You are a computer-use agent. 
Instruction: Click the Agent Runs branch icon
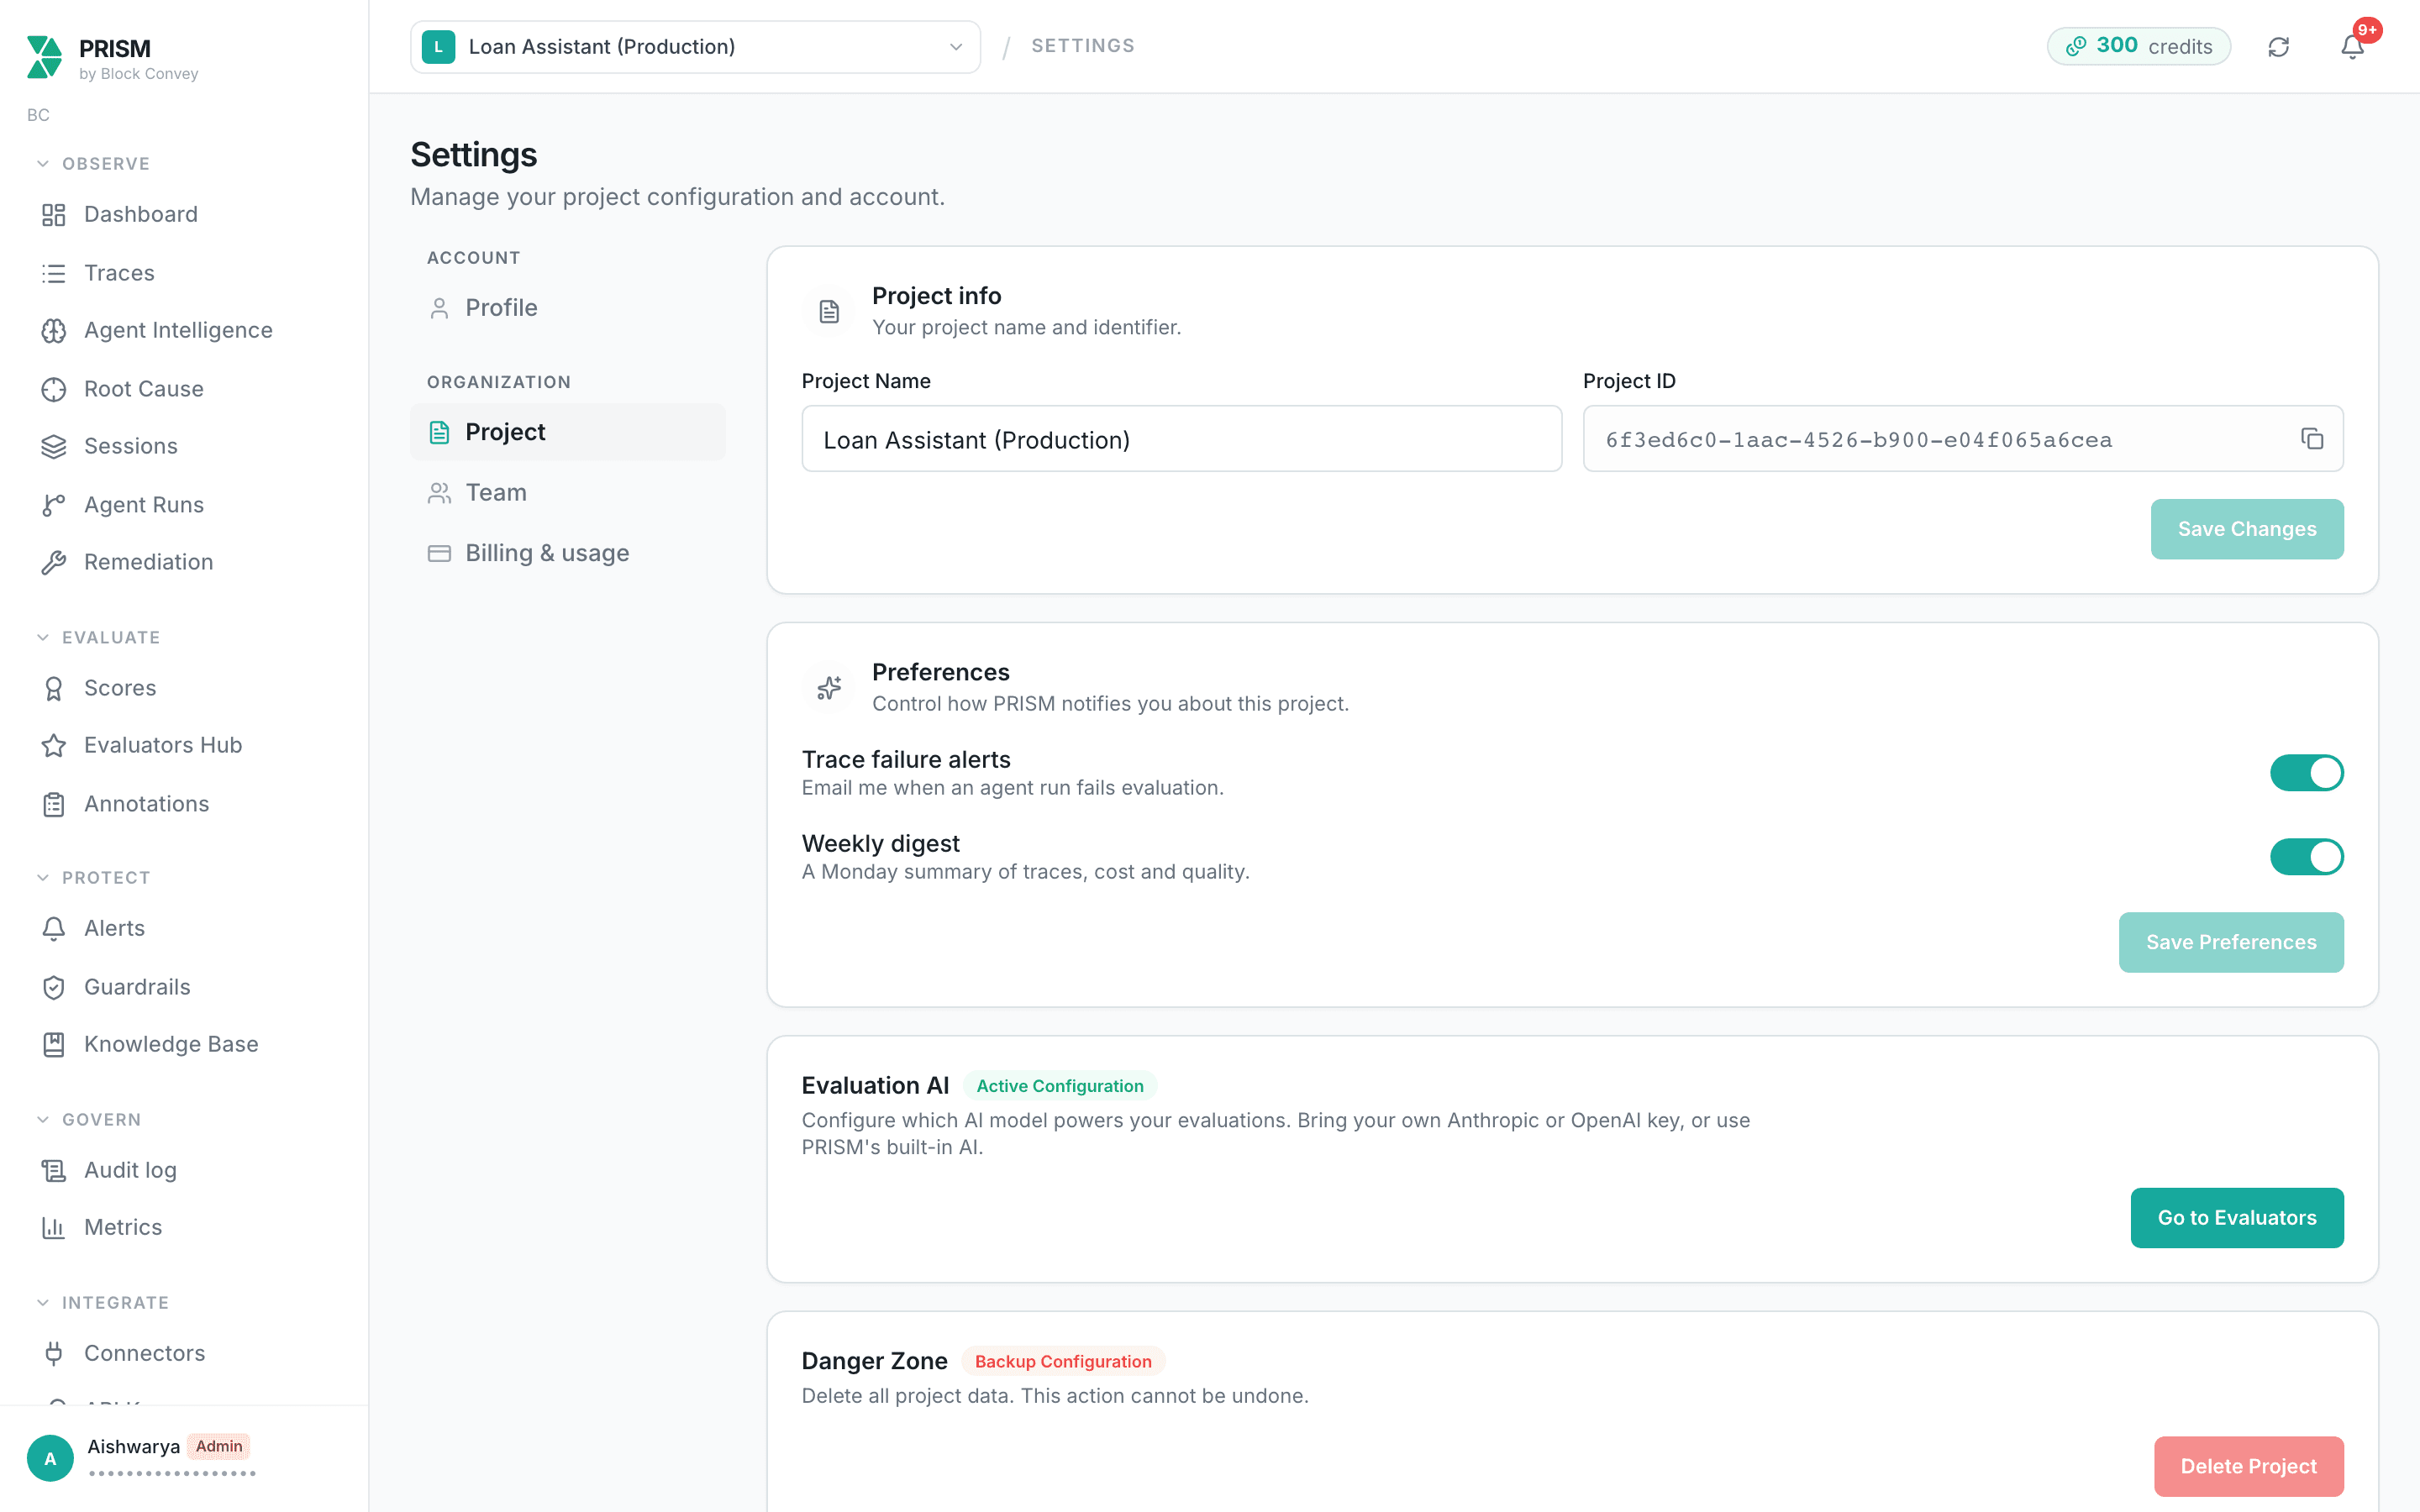(54, 505)
